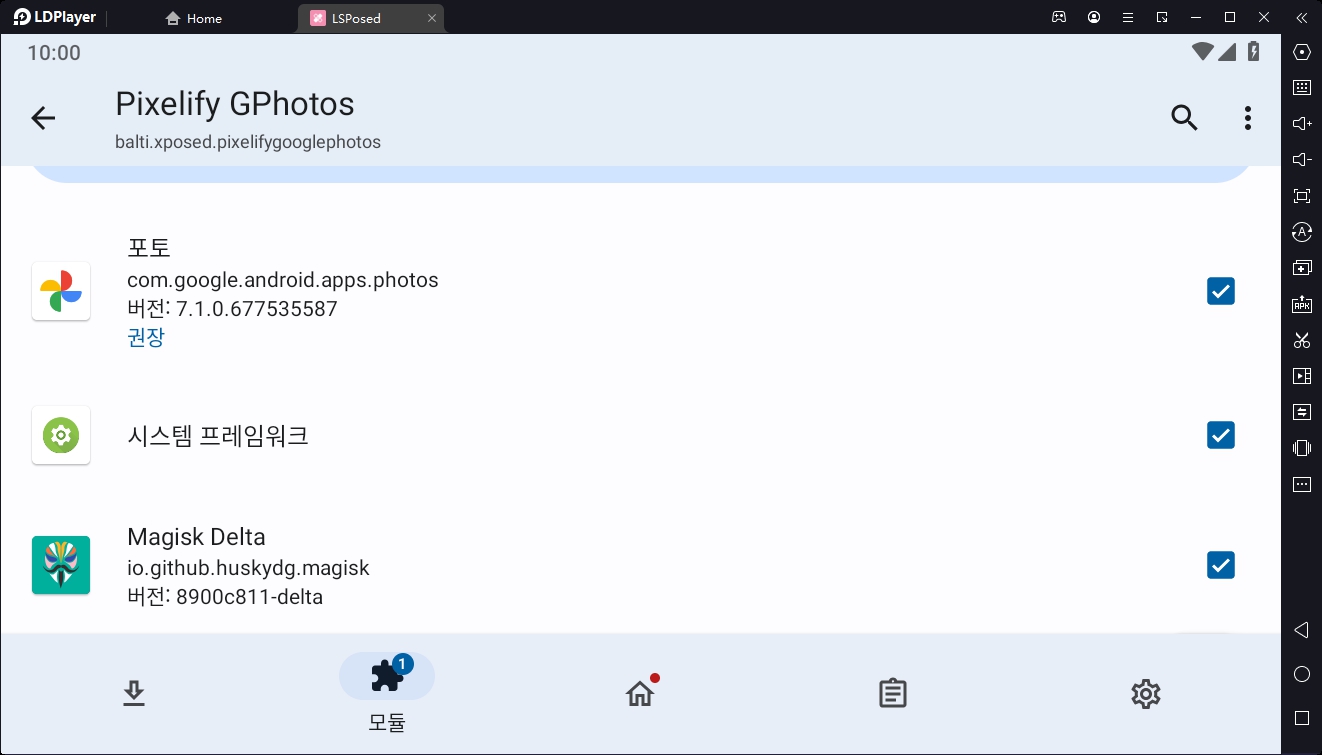Open search in Pixelify GPhotos scope
Screen dimensions: 1322x755
click(x=1184, y=118)
